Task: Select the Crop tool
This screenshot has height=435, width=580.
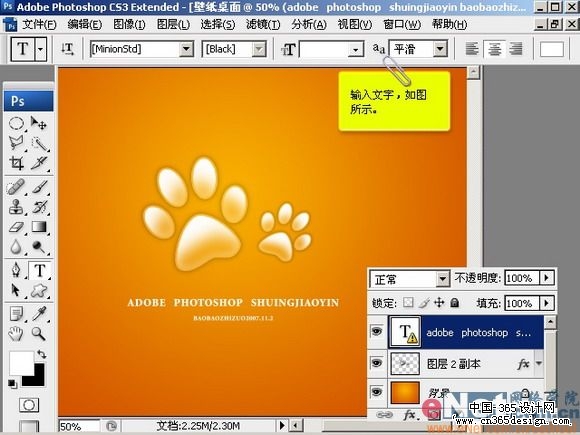Action: (x=16, y=163)
